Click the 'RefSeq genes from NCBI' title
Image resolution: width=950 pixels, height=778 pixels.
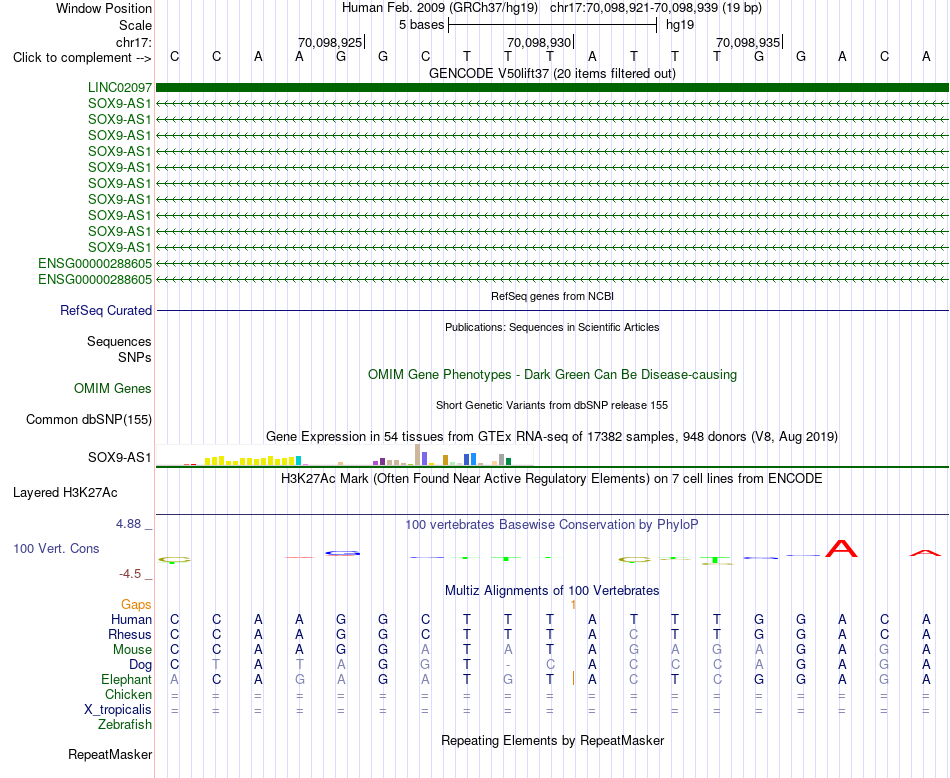click(x=552, y=296)
